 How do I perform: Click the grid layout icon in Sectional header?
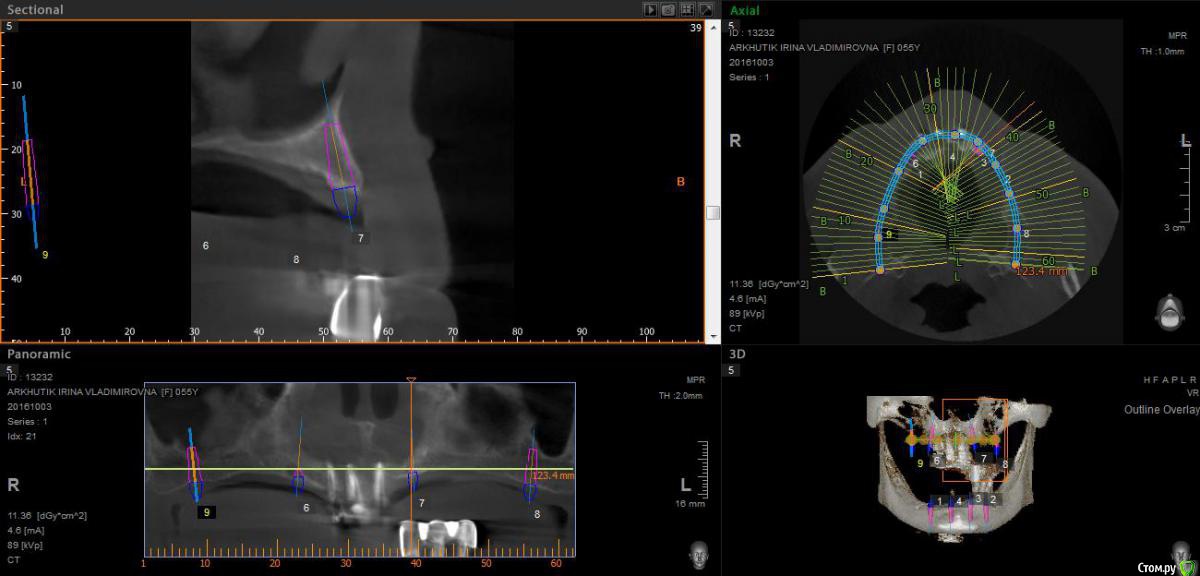tap(687, 9)
